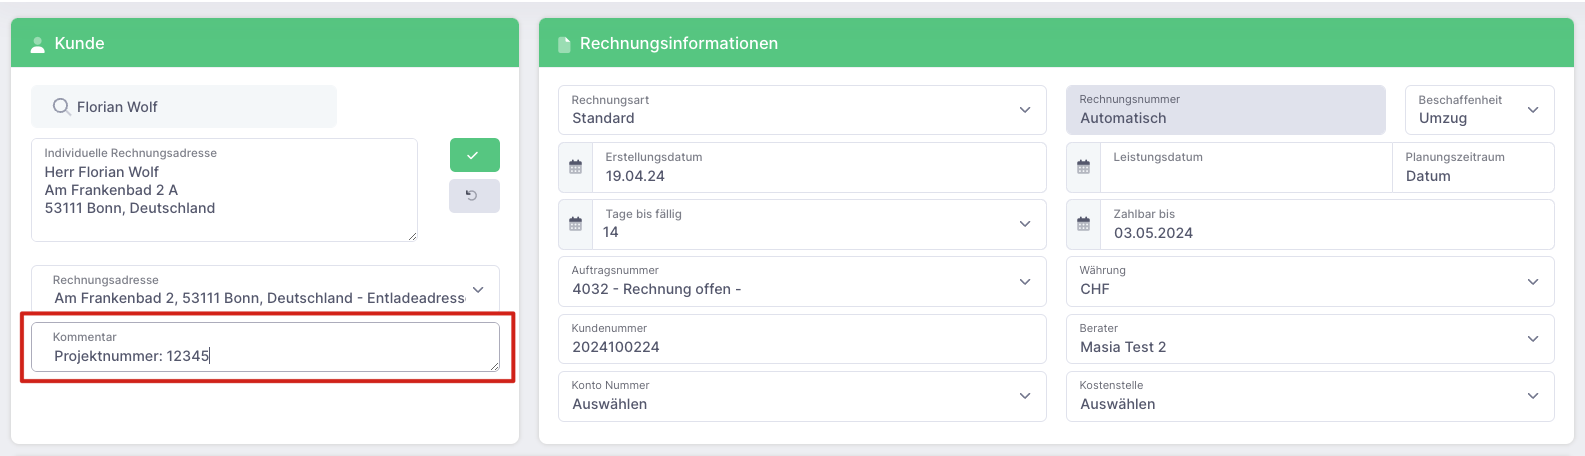Image resolution: width=1585 pixels, height=456 pixels.
Task: Click document icon in Rechnungsinformationen header
Action: click(x=564, y=44)
